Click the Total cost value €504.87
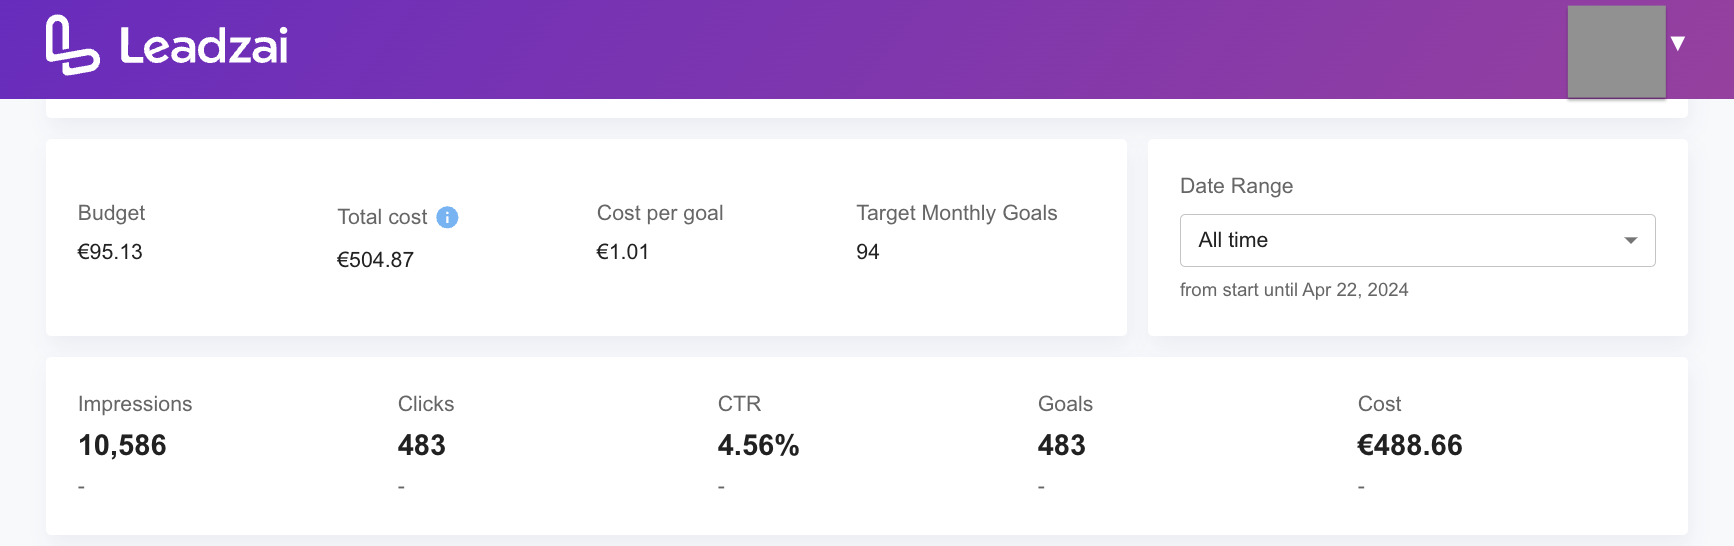Screen dimensions: 1734x546 [x=375, y=260]
